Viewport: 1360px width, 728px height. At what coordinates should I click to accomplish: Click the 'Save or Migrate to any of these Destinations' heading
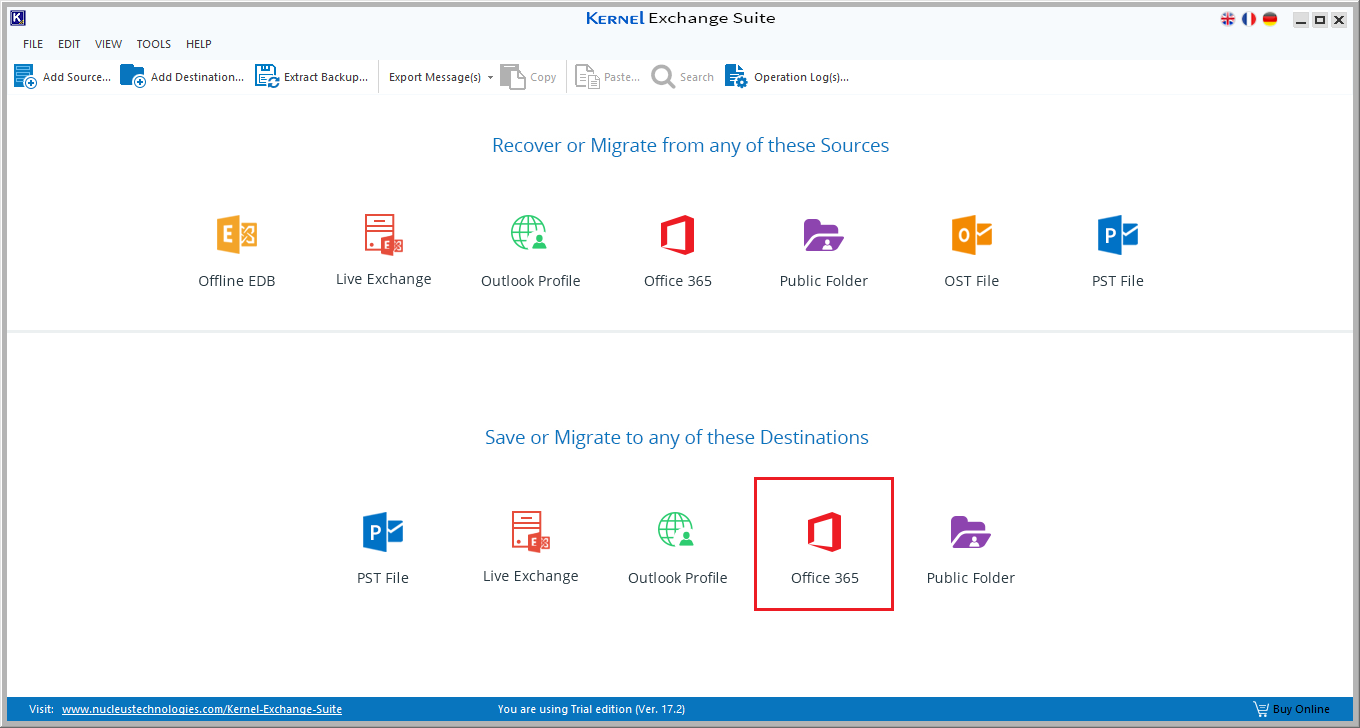click(677, 437)
